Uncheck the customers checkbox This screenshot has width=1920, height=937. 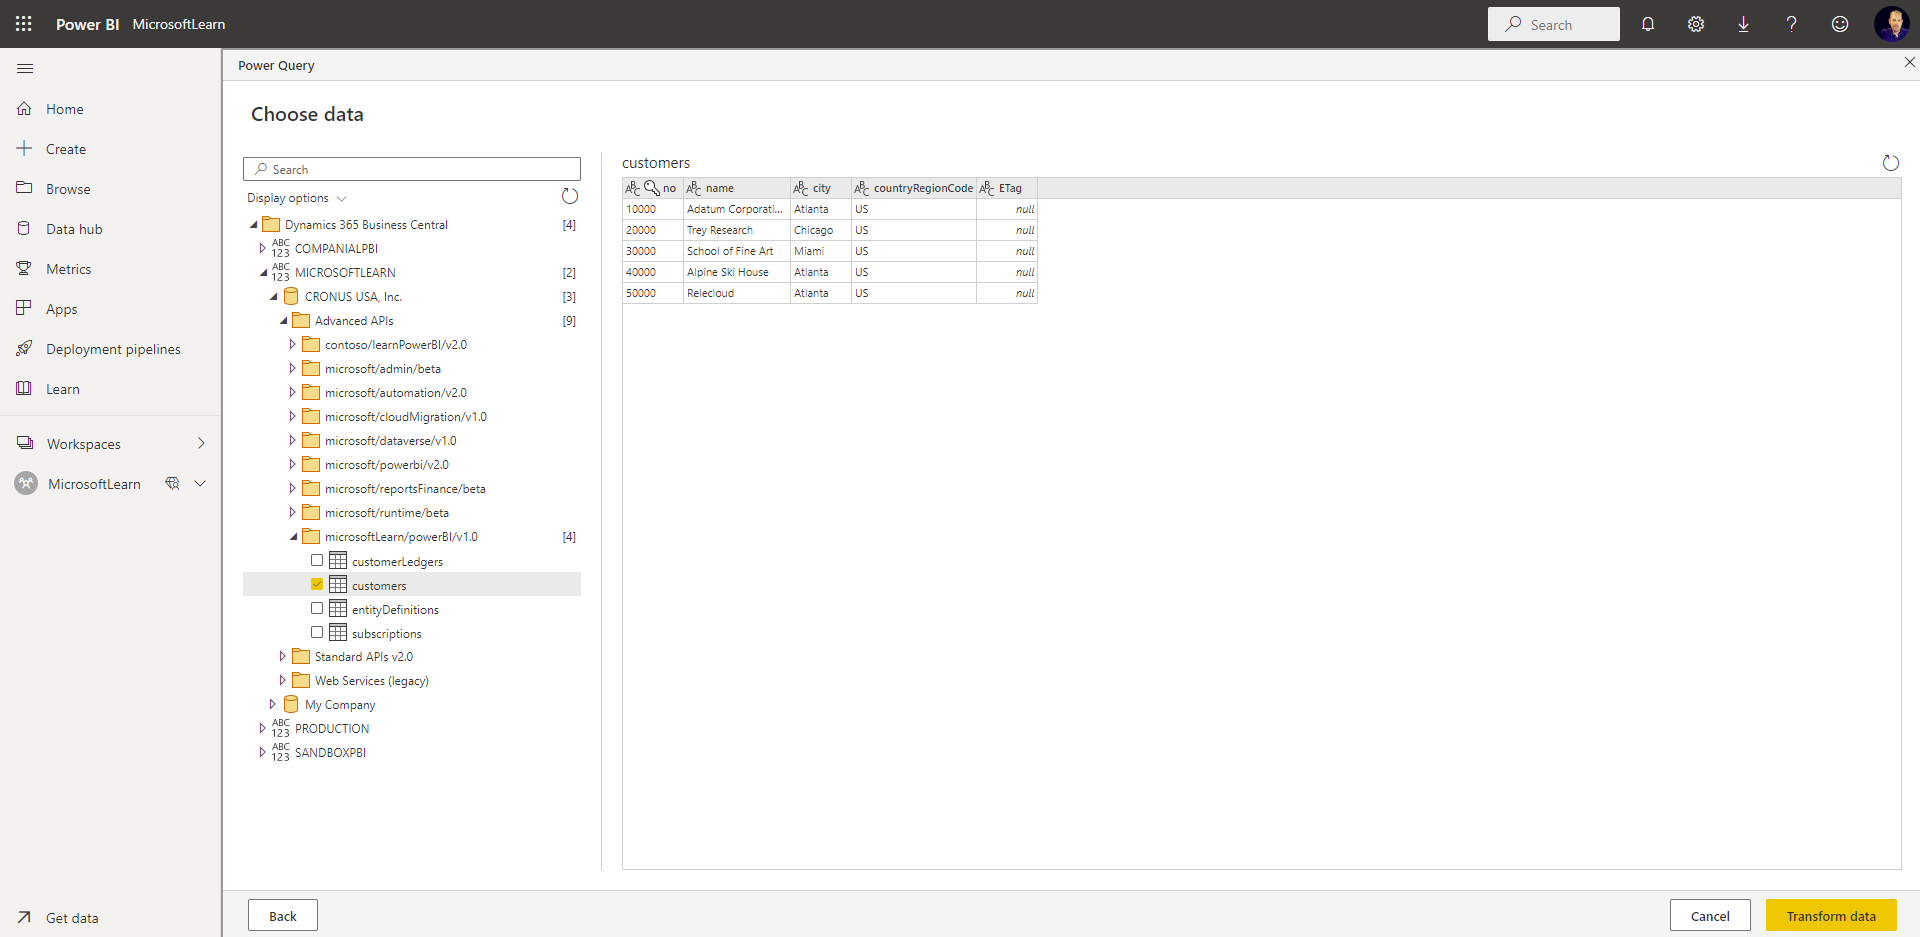coord(317,584)
